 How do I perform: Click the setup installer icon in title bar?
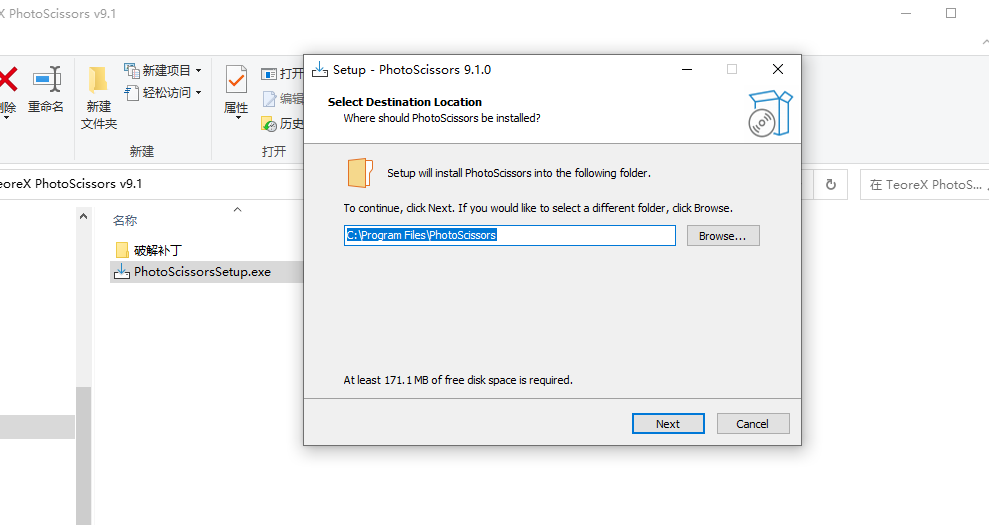tap(320, 69)
